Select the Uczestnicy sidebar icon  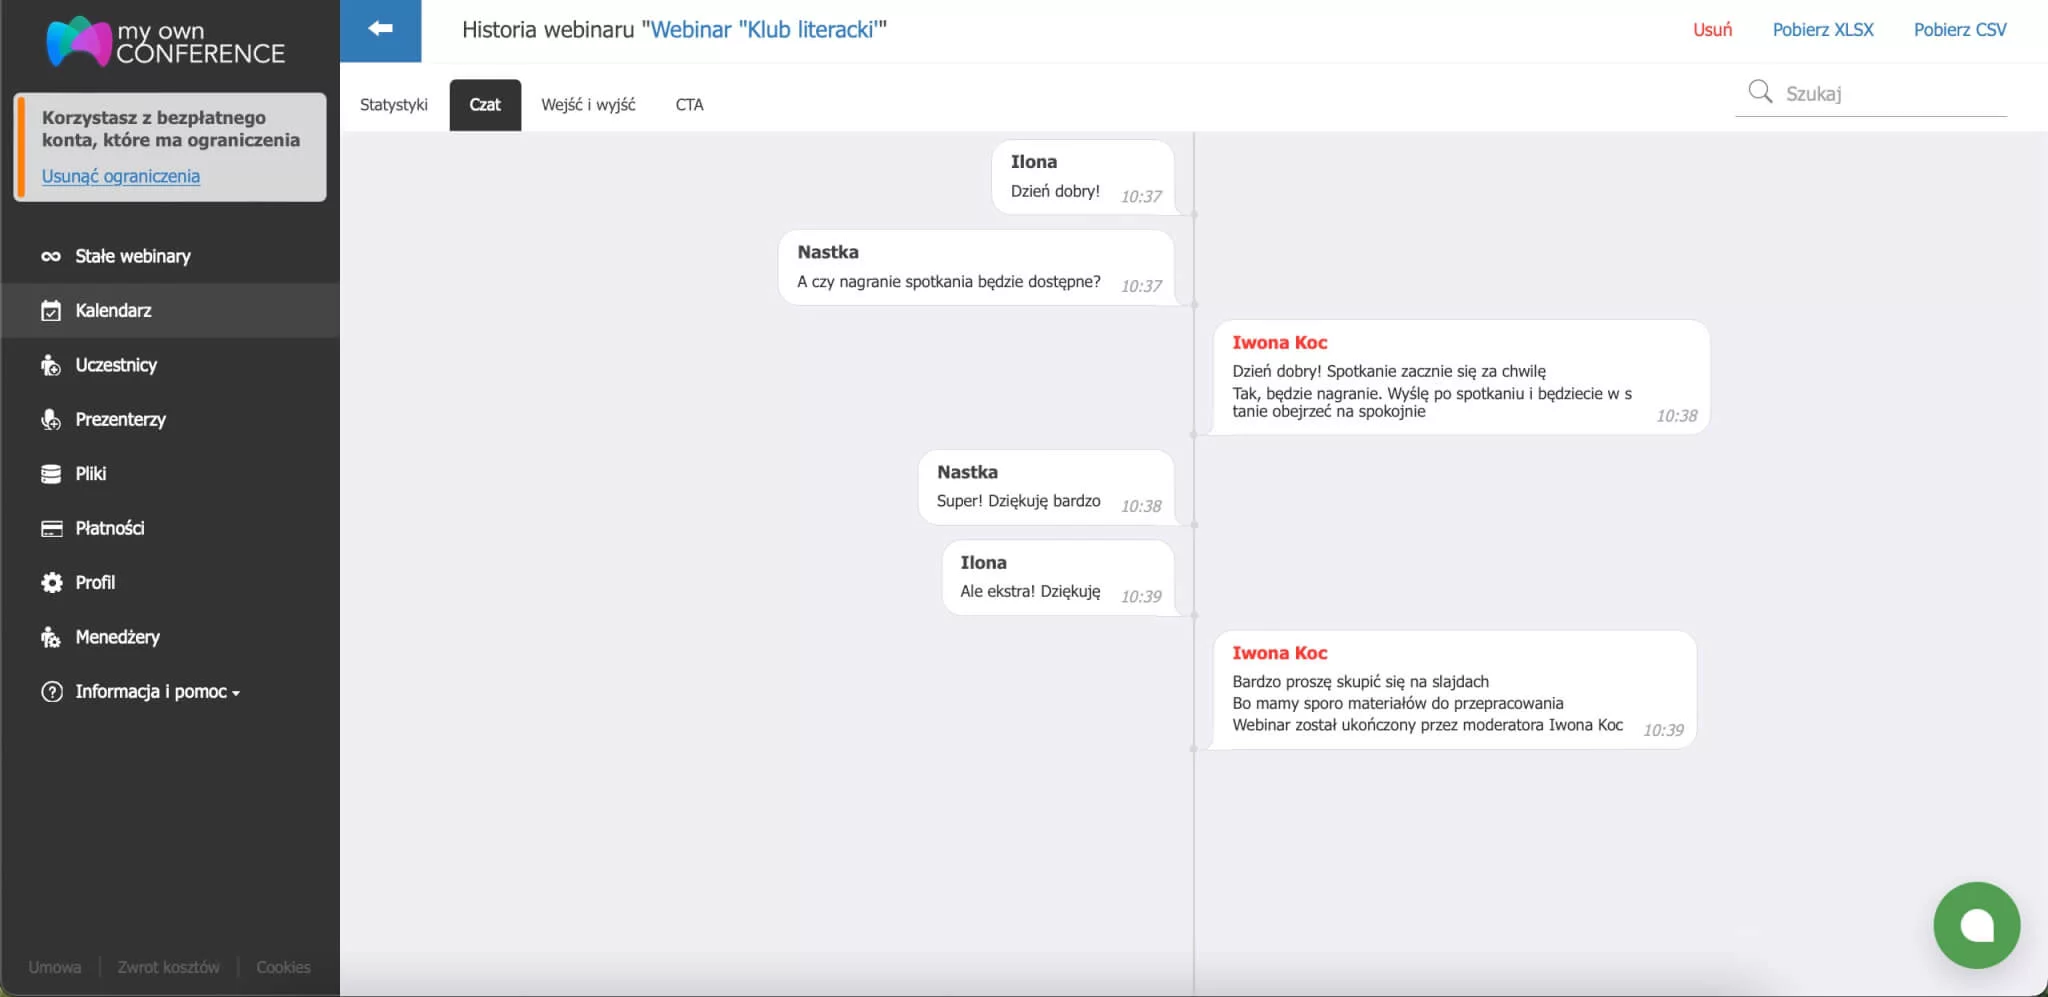53,365
